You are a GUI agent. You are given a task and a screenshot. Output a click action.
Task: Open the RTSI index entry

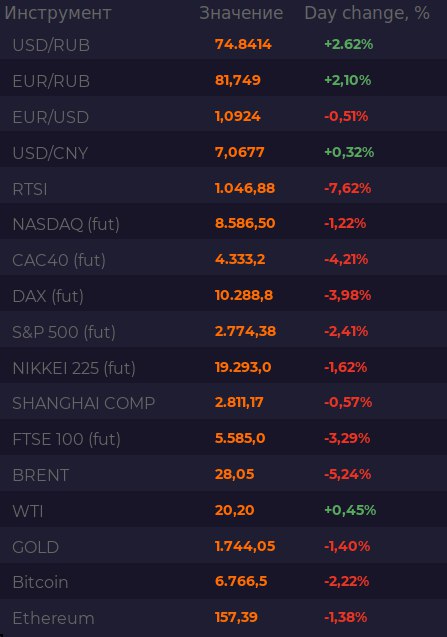pyautogui.click(x=30, y=189)
